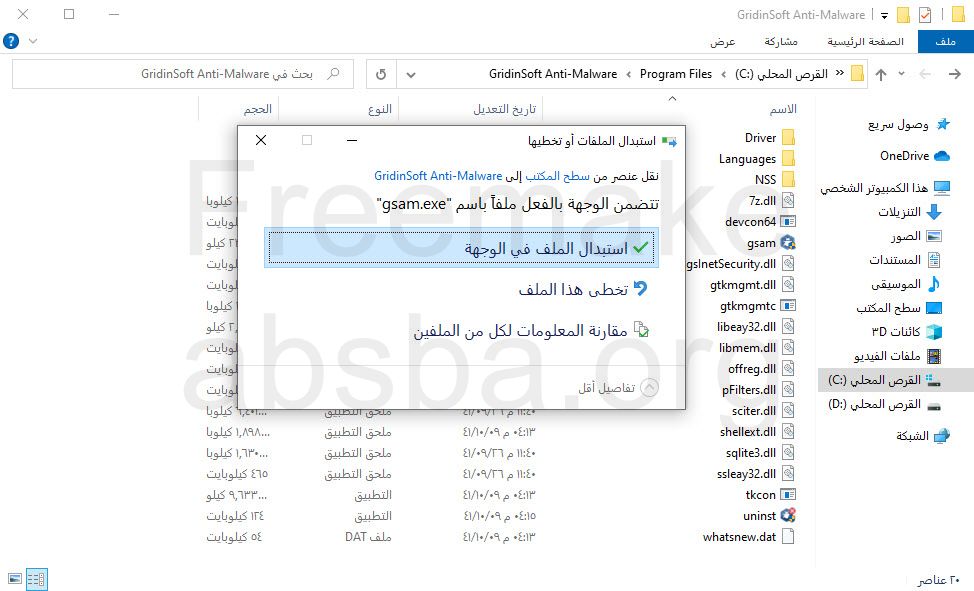Select the Driver folder icon

click(788, 137)
